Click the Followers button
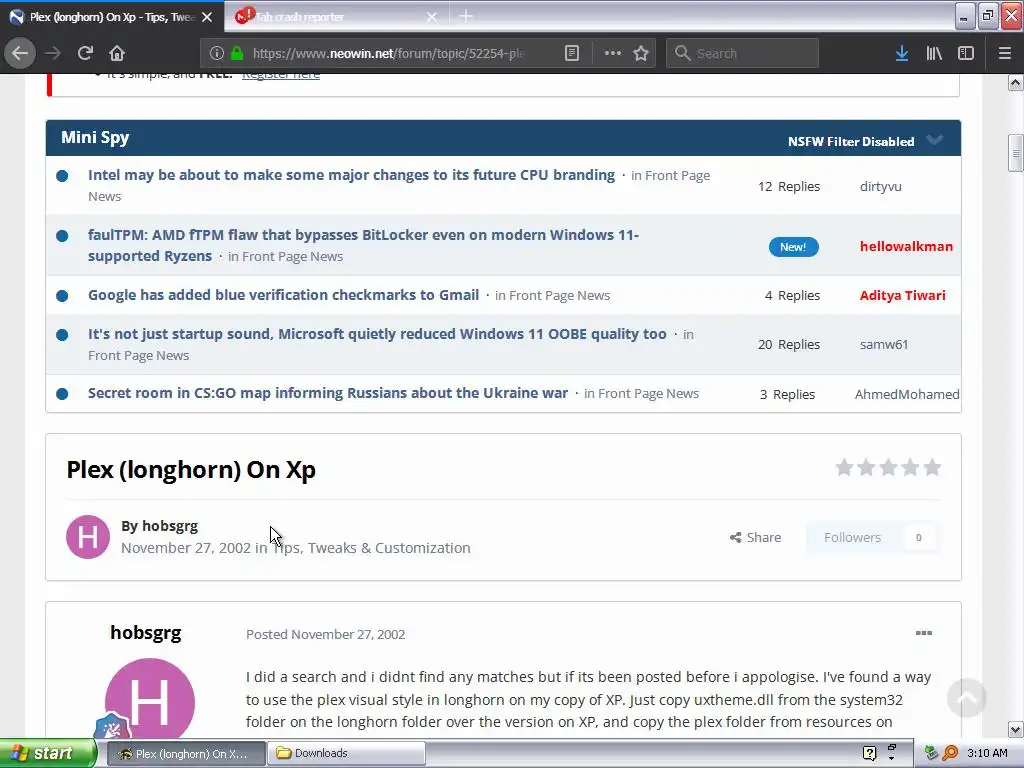1024x768 pixels. pyautogui.click(x=852, y=537)
